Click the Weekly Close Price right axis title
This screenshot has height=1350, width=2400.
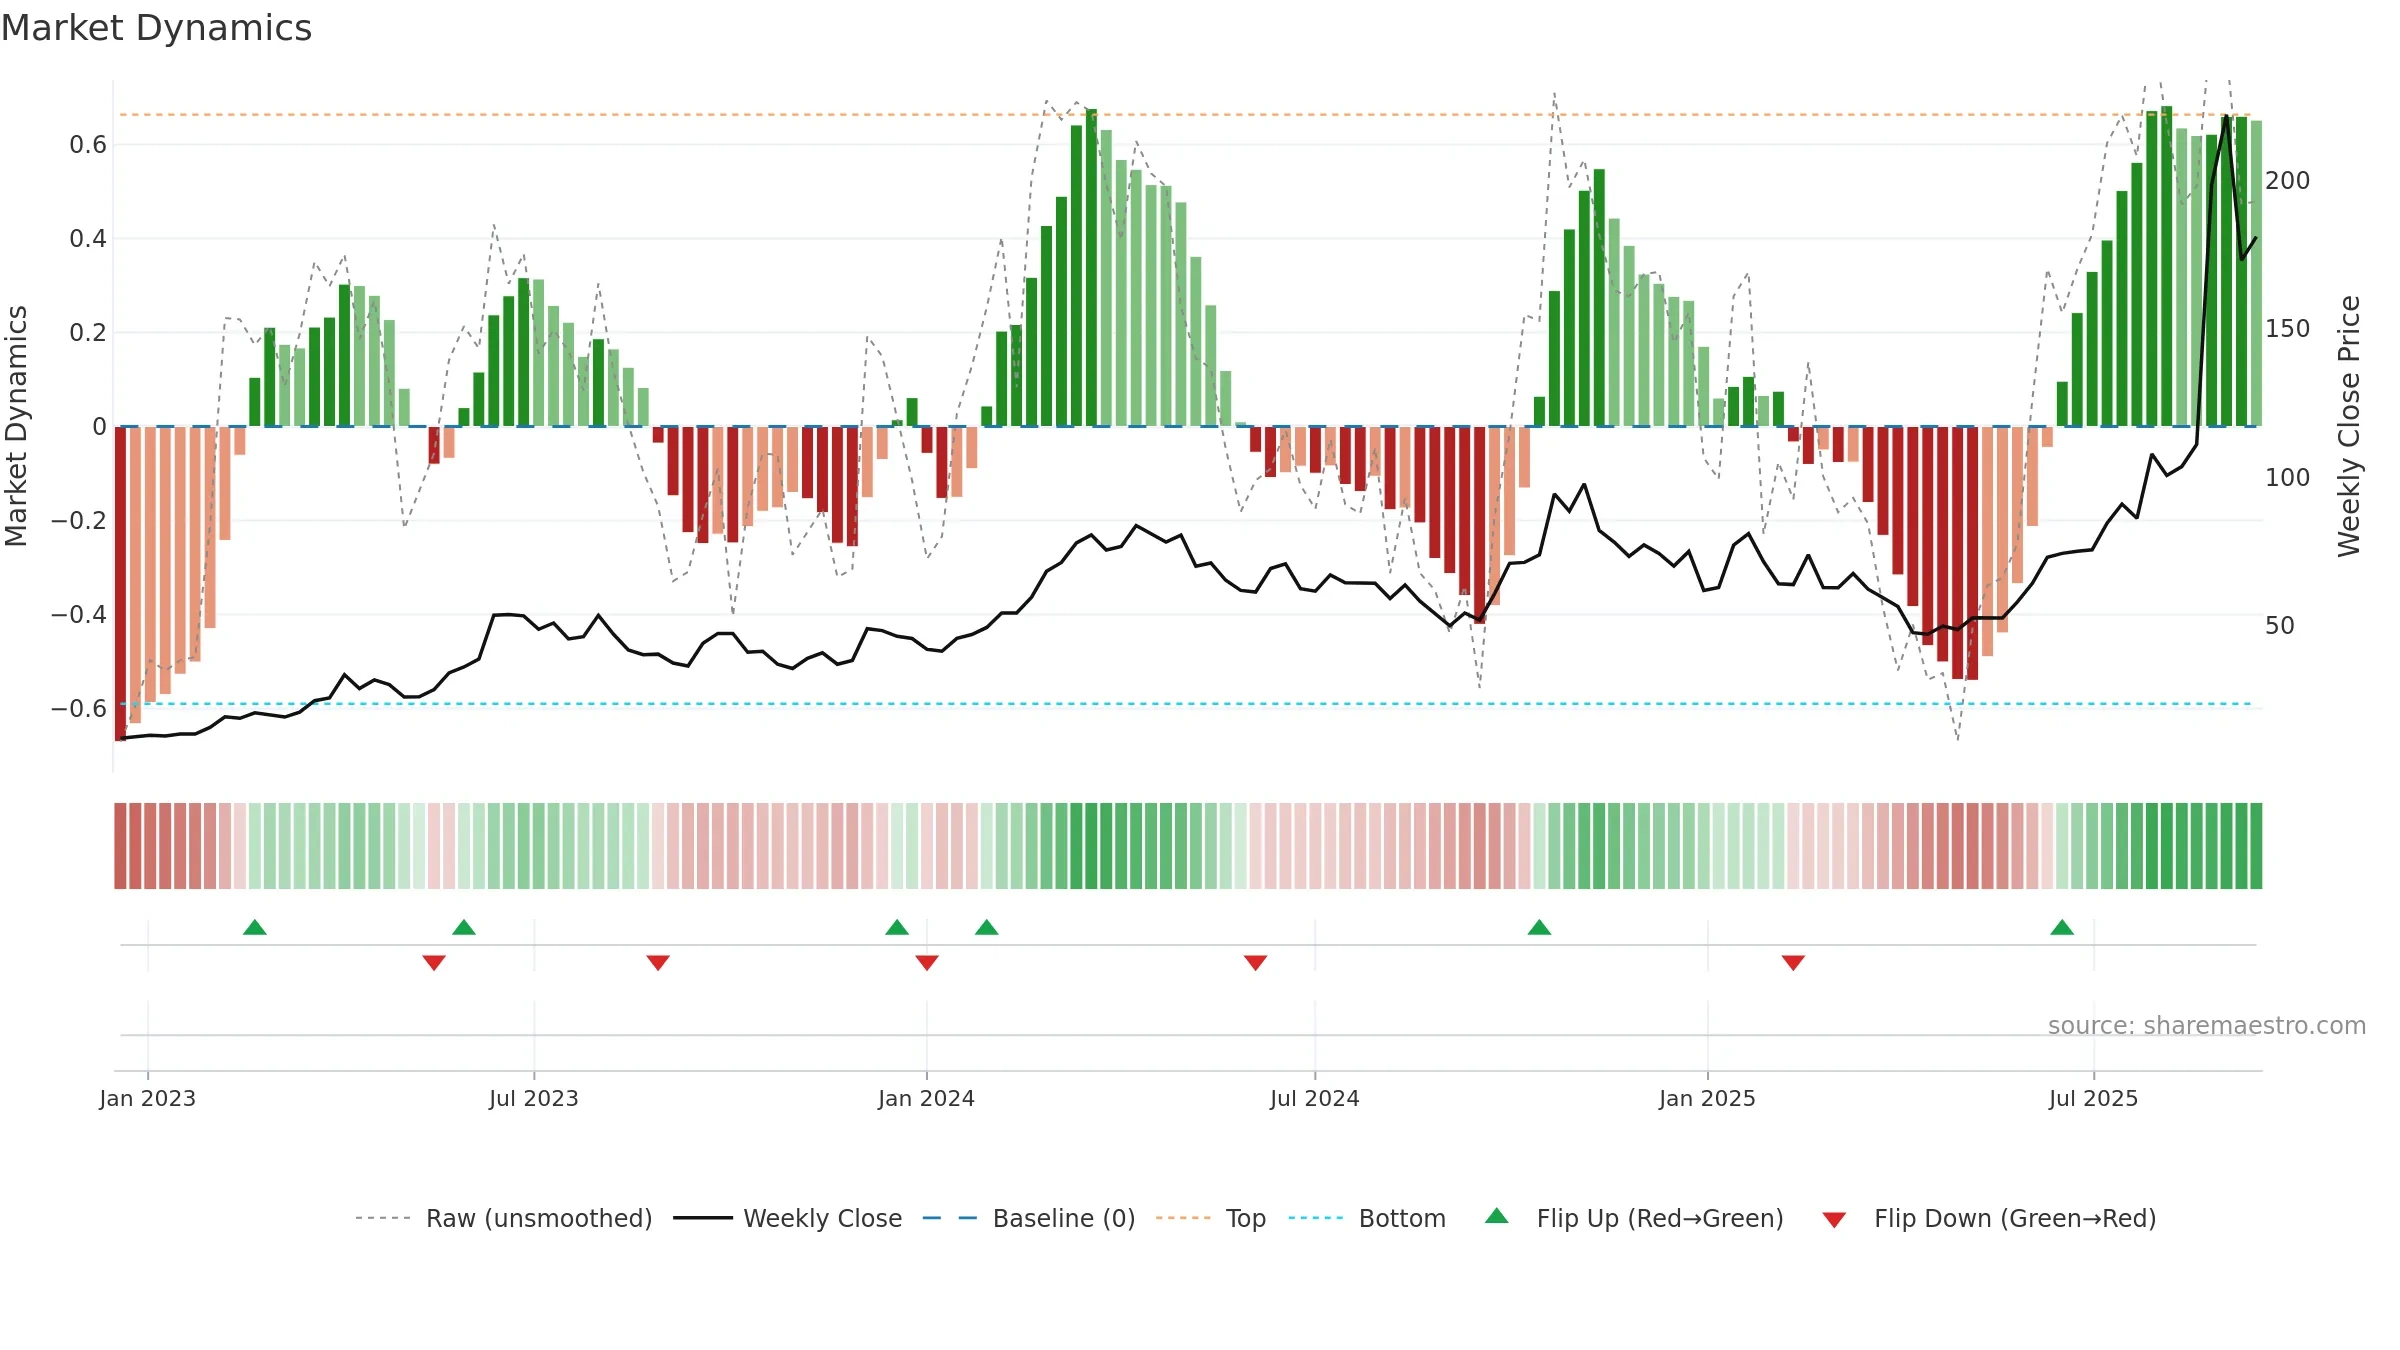(x=2349, y=426)
